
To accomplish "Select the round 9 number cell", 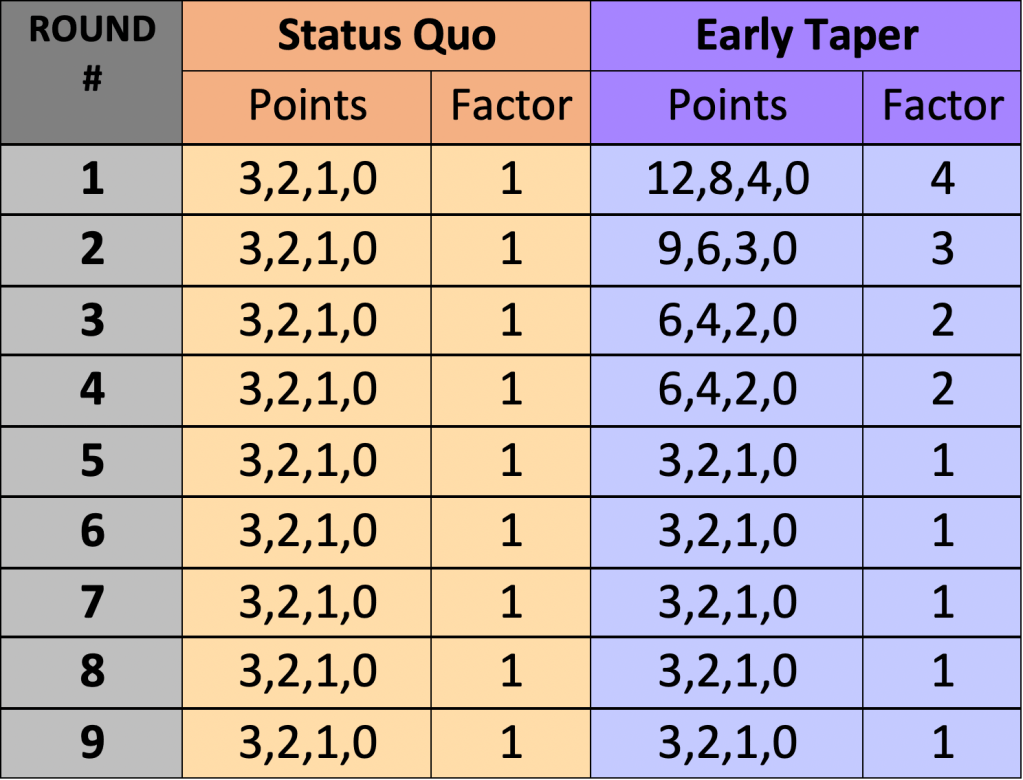I will pyautogui.click(x=92, y=743).
